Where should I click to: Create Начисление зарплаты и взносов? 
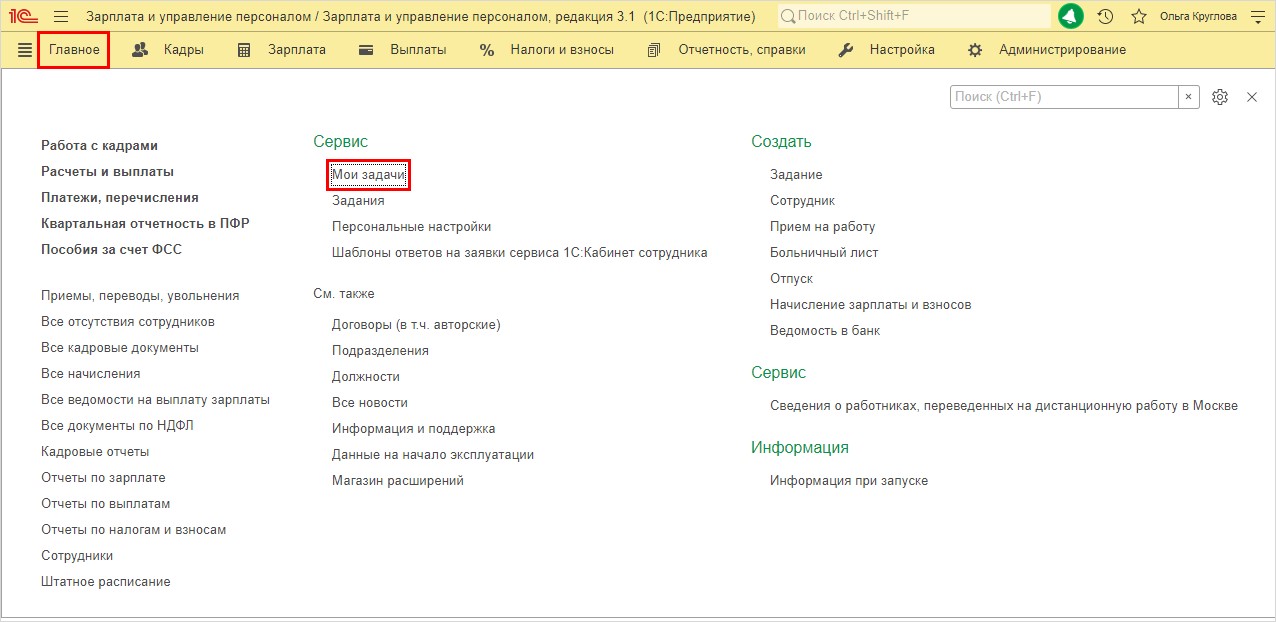coord(871,305)
